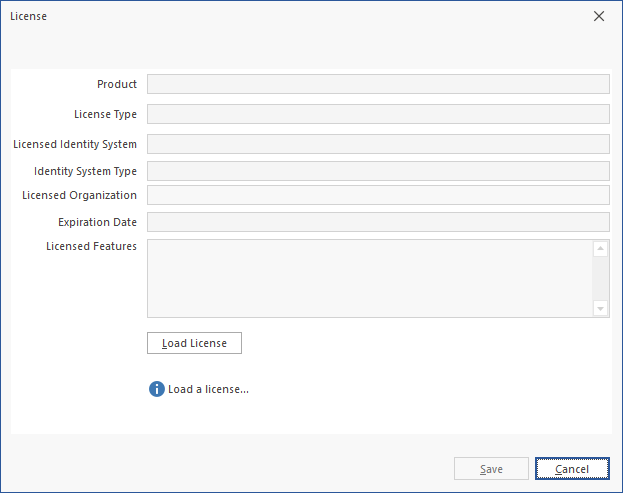Click the License title bar text
The width and height of the screenshot is (623, 493).
[x=29, y=17]
